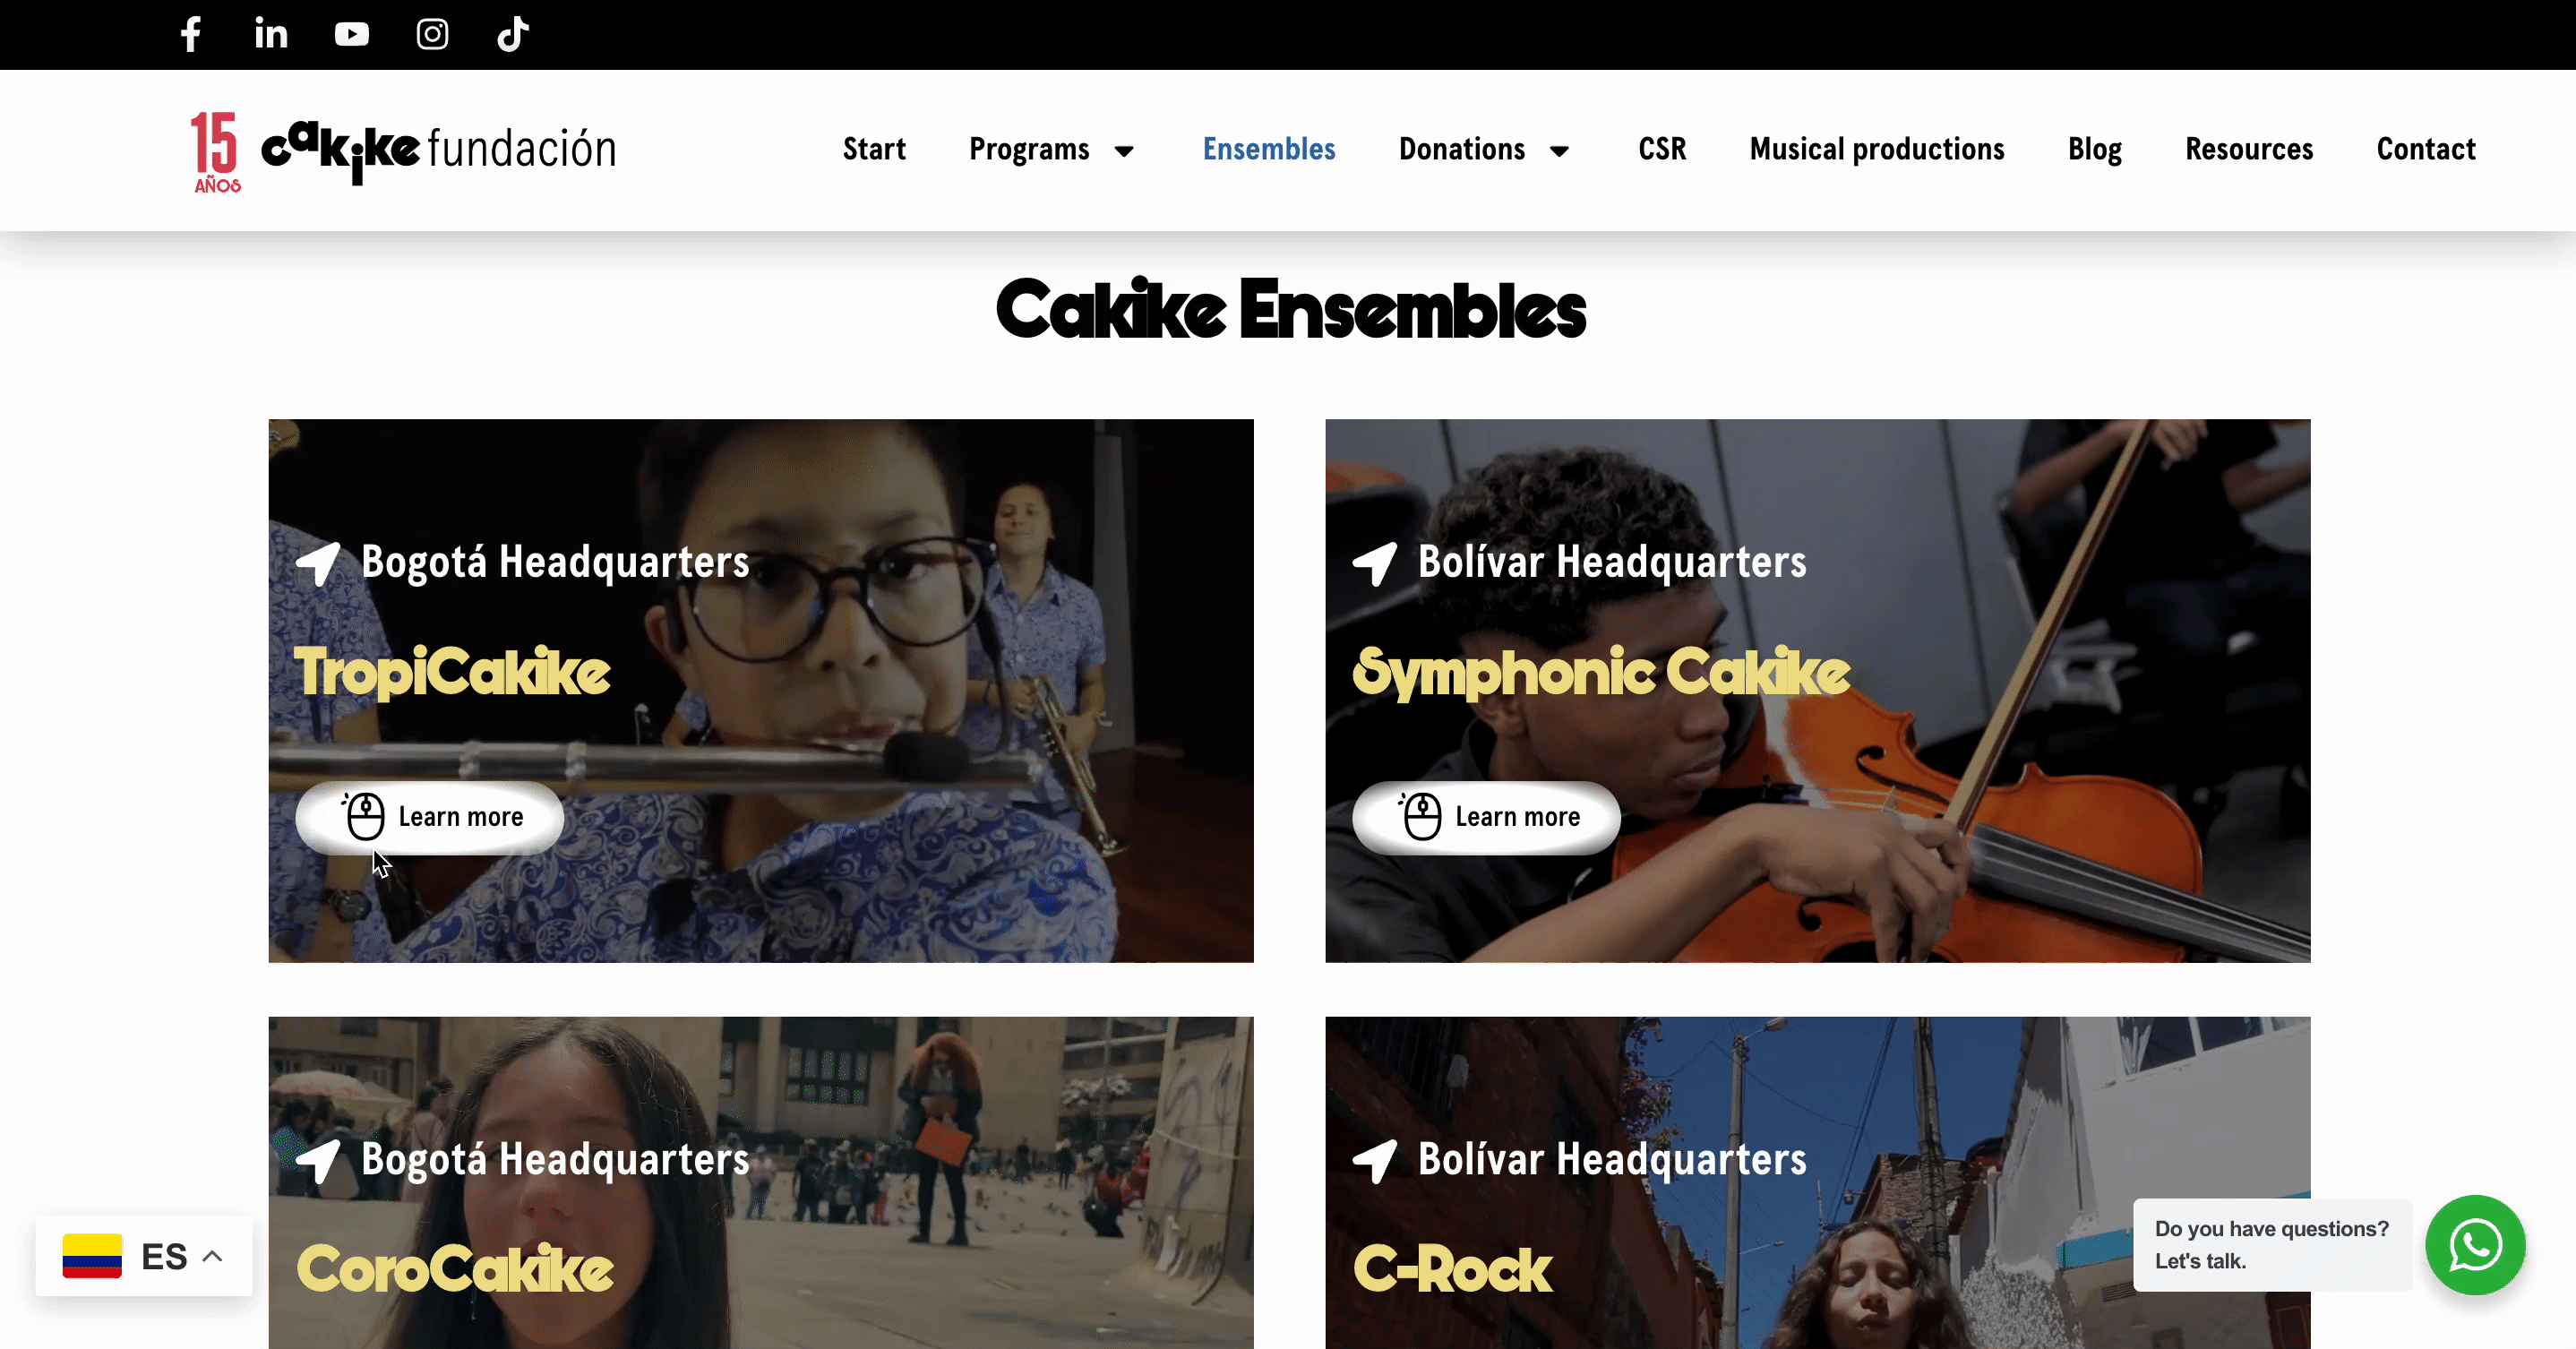Click the Colombian flag language icon
This screenshot has width=2576, height=1349.
pyautogui.click(x=92, y=1256)
